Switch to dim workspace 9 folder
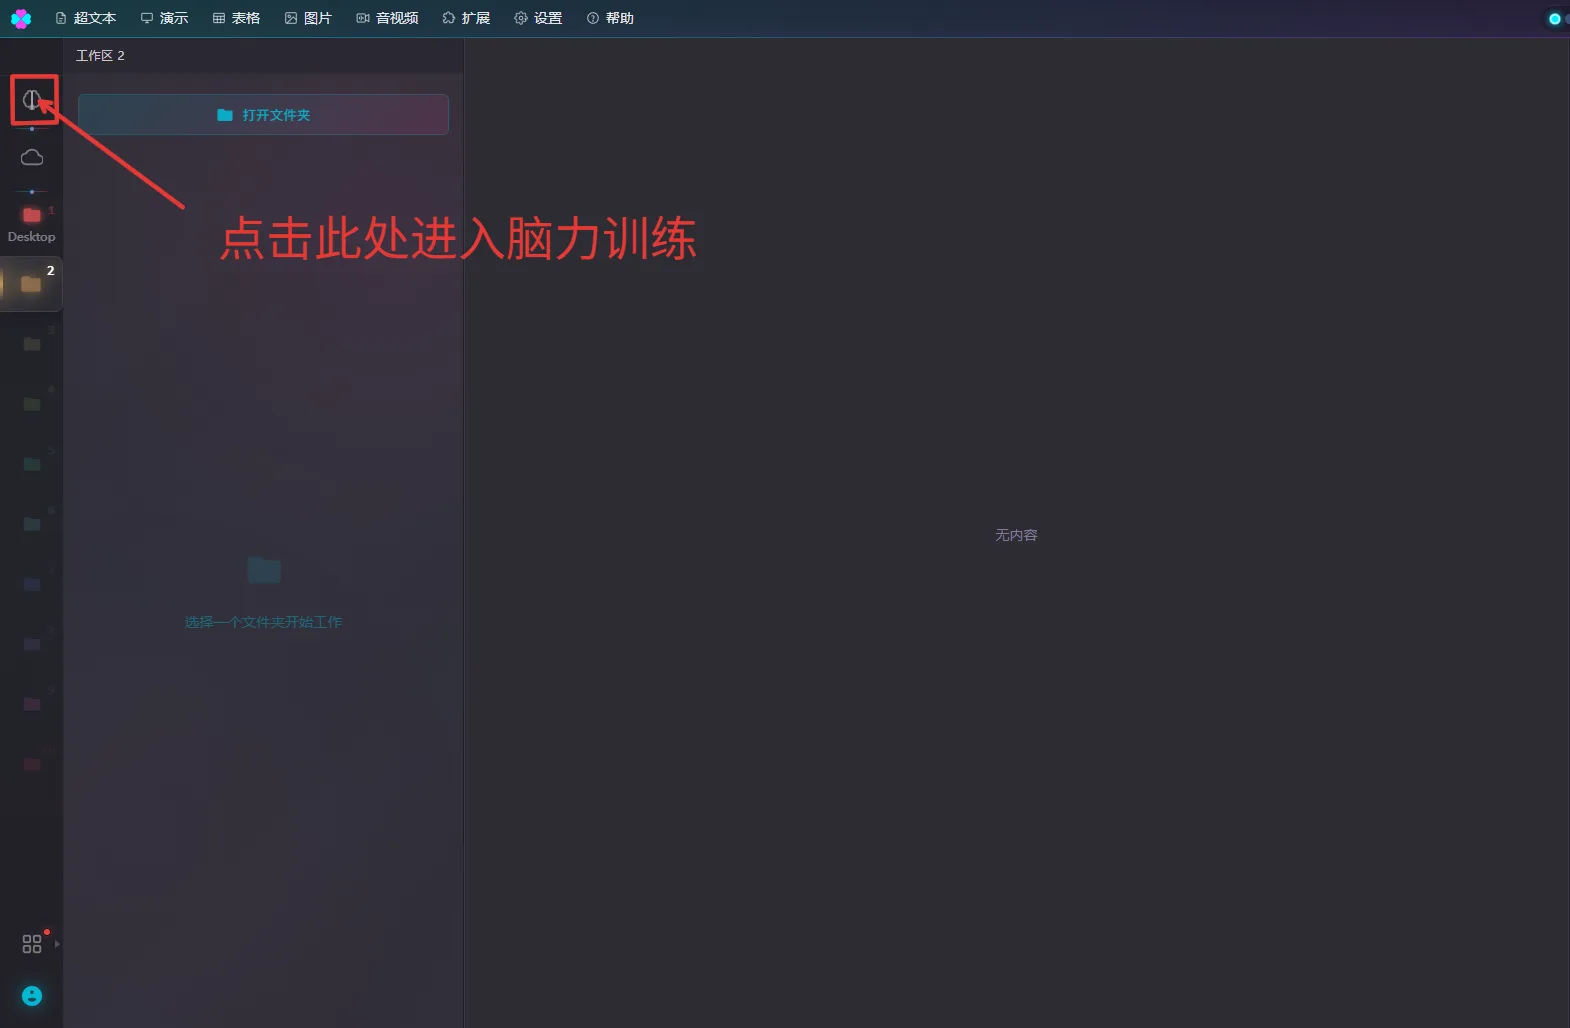This screenshot has height=1028, width=1570. pyautogui.click(x=32, y=704)
